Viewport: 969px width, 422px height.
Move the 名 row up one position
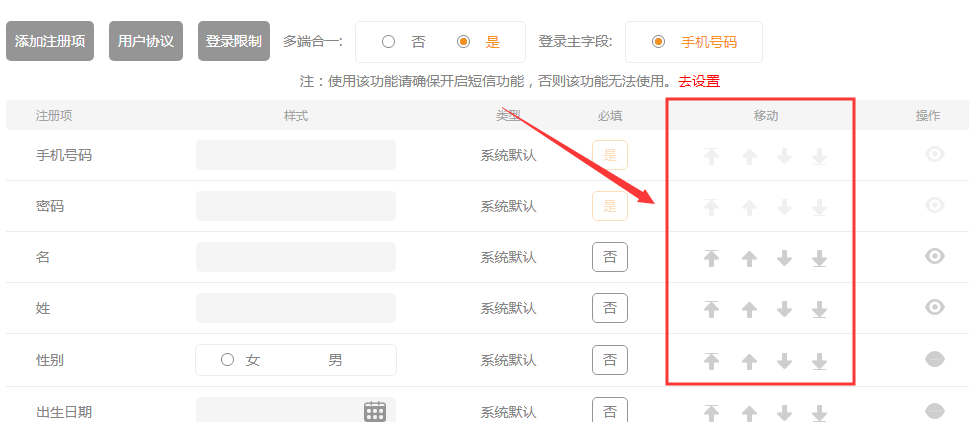pos(748,258)
